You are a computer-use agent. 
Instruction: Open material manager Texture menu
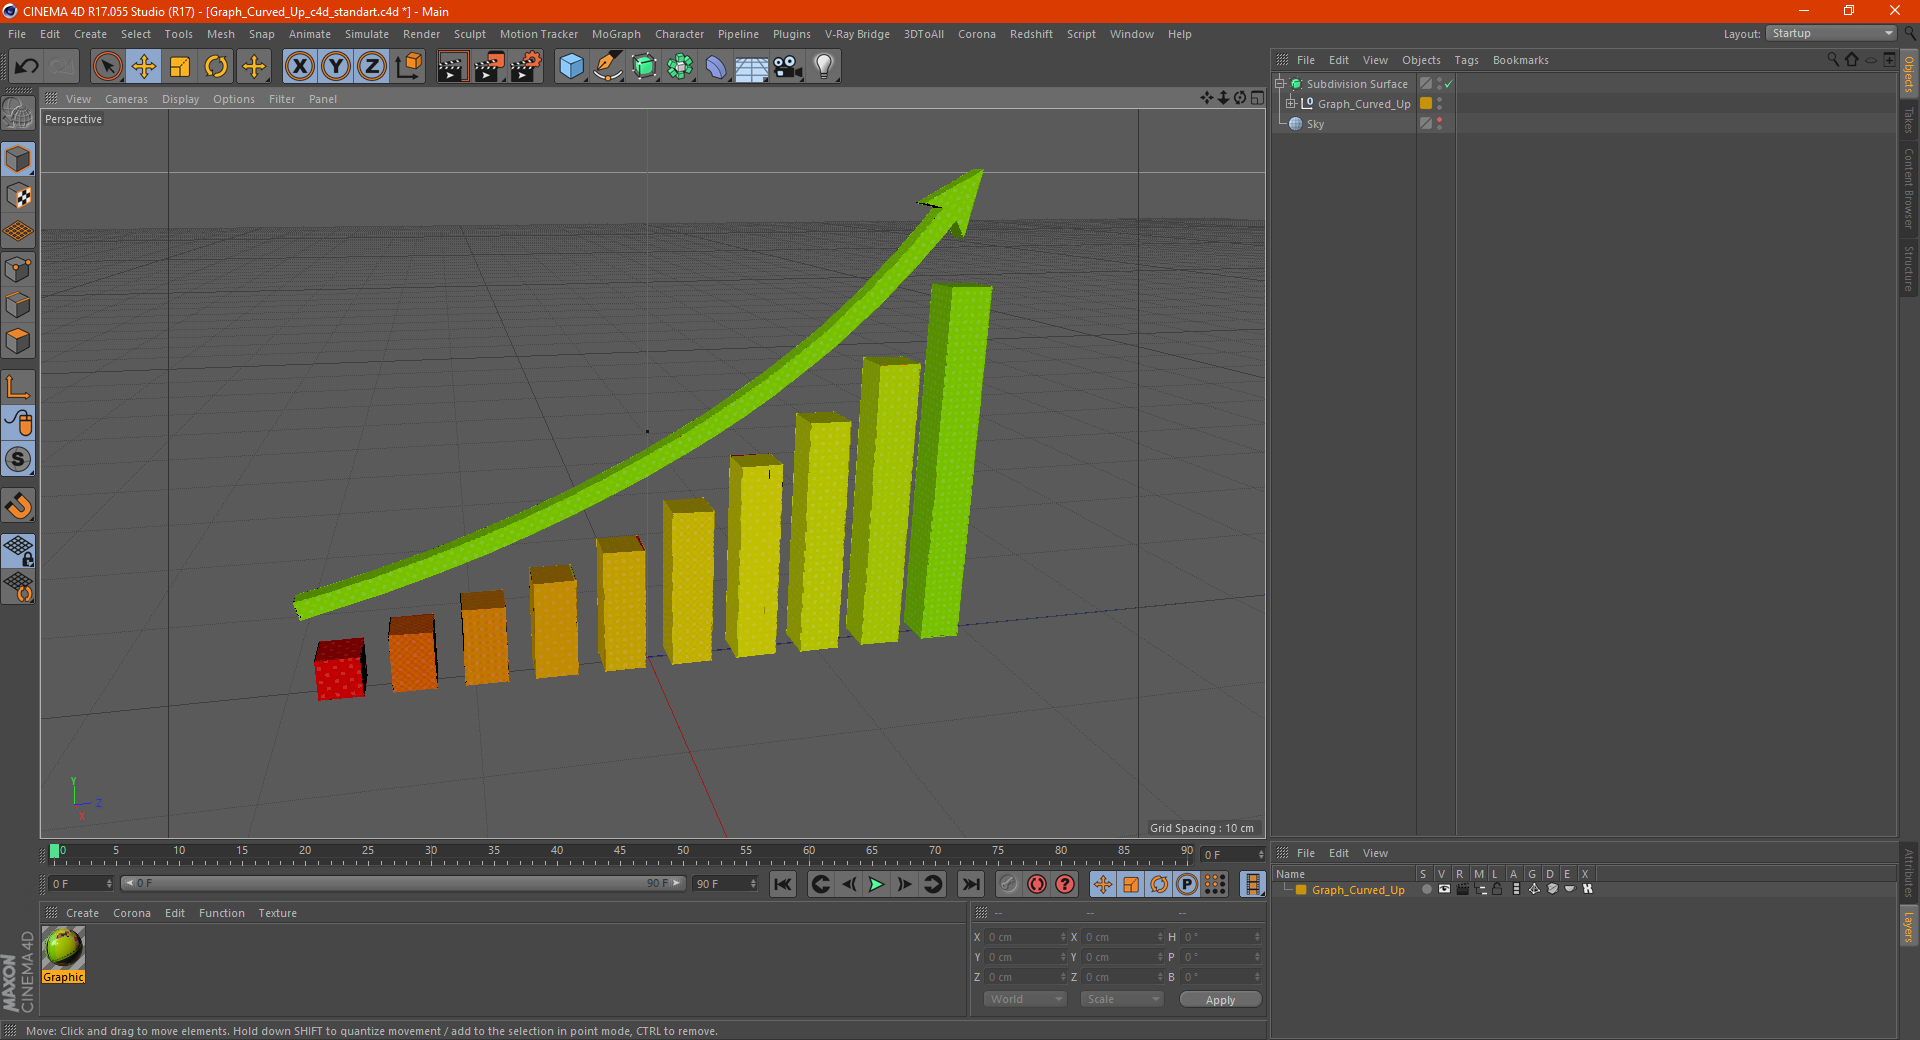coord(277,913)
